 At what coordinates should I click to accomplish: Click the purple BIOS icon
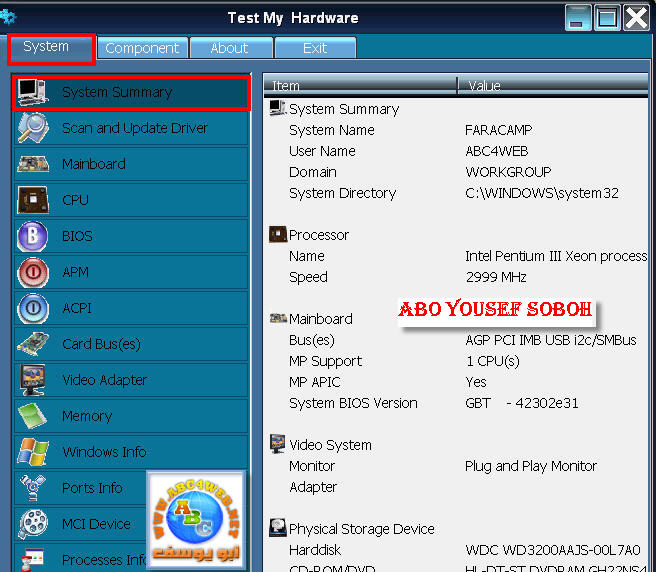tap(33, 236)
